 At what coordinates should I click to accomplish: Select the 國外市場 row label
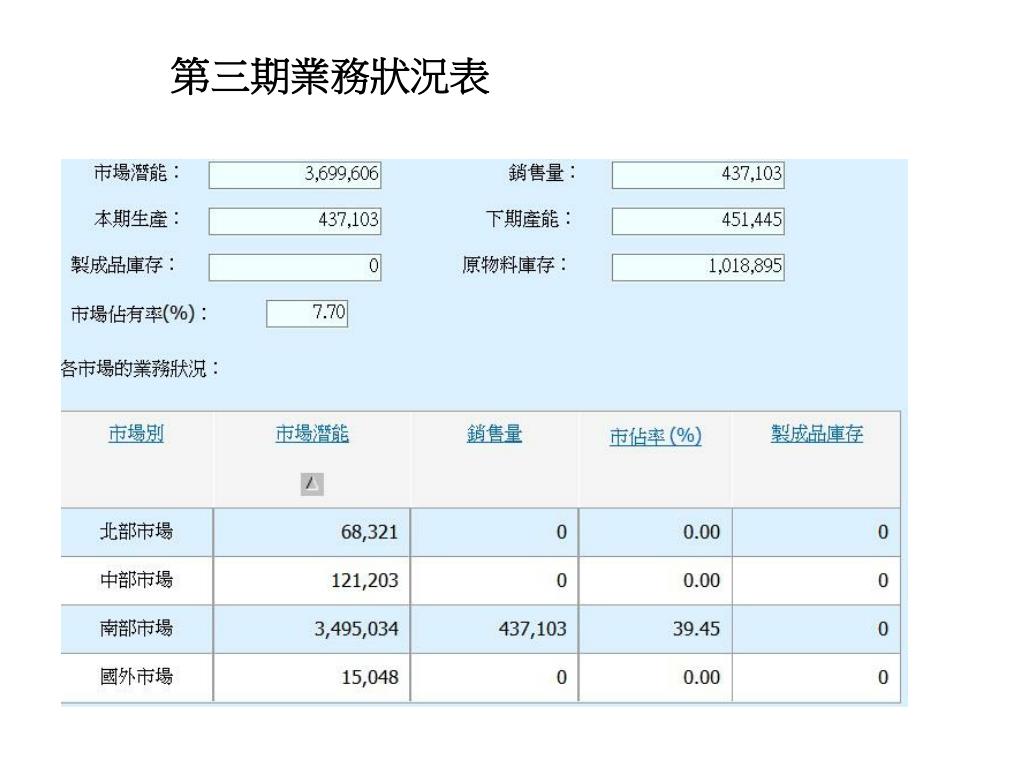(136, 677)
